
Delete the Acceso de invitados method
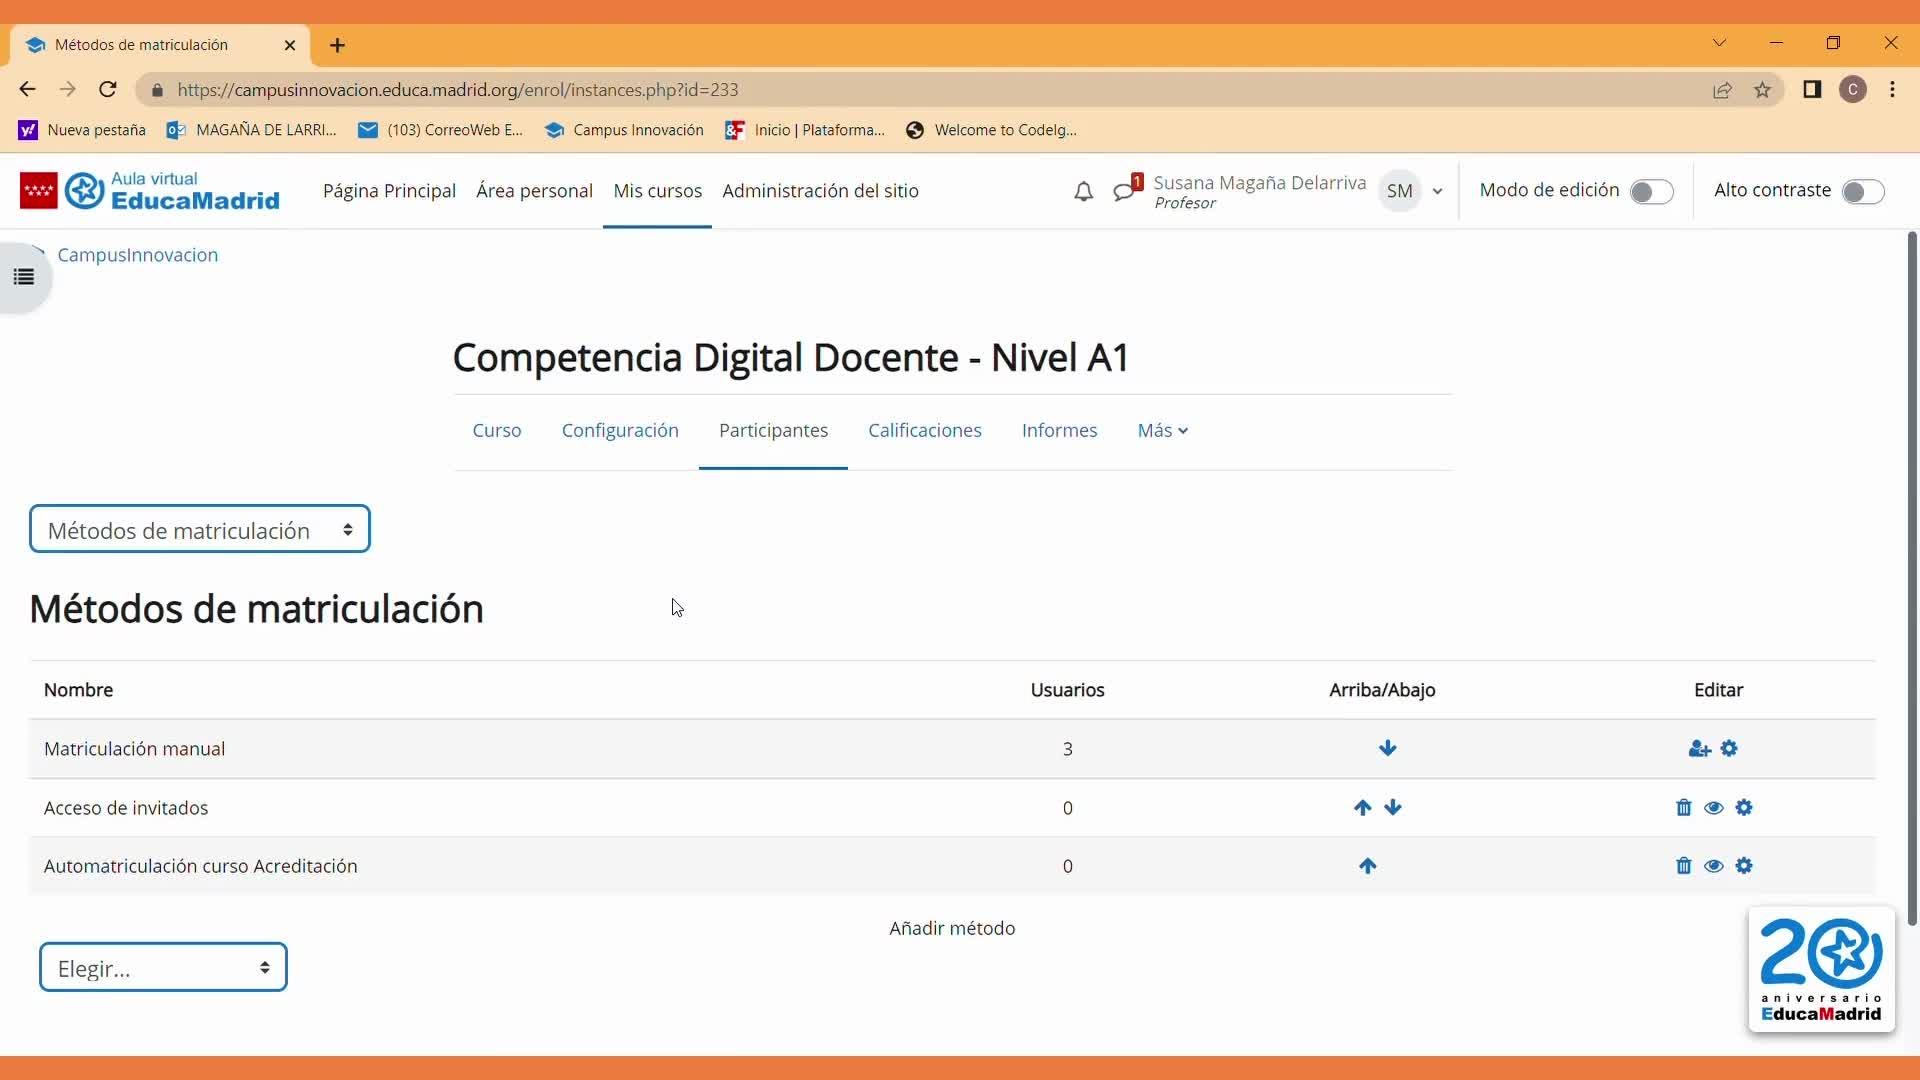click(x=1683, y=808)
